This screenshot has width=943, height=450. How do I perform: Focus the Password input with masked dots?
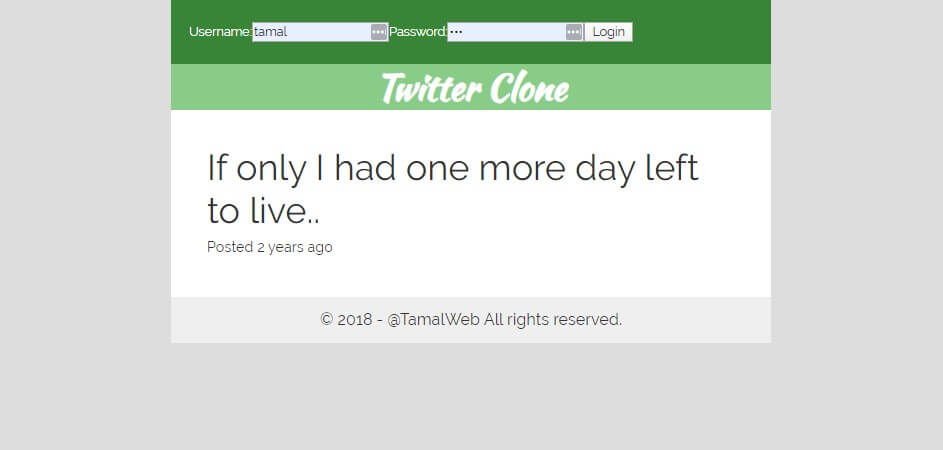coord(515,32)
